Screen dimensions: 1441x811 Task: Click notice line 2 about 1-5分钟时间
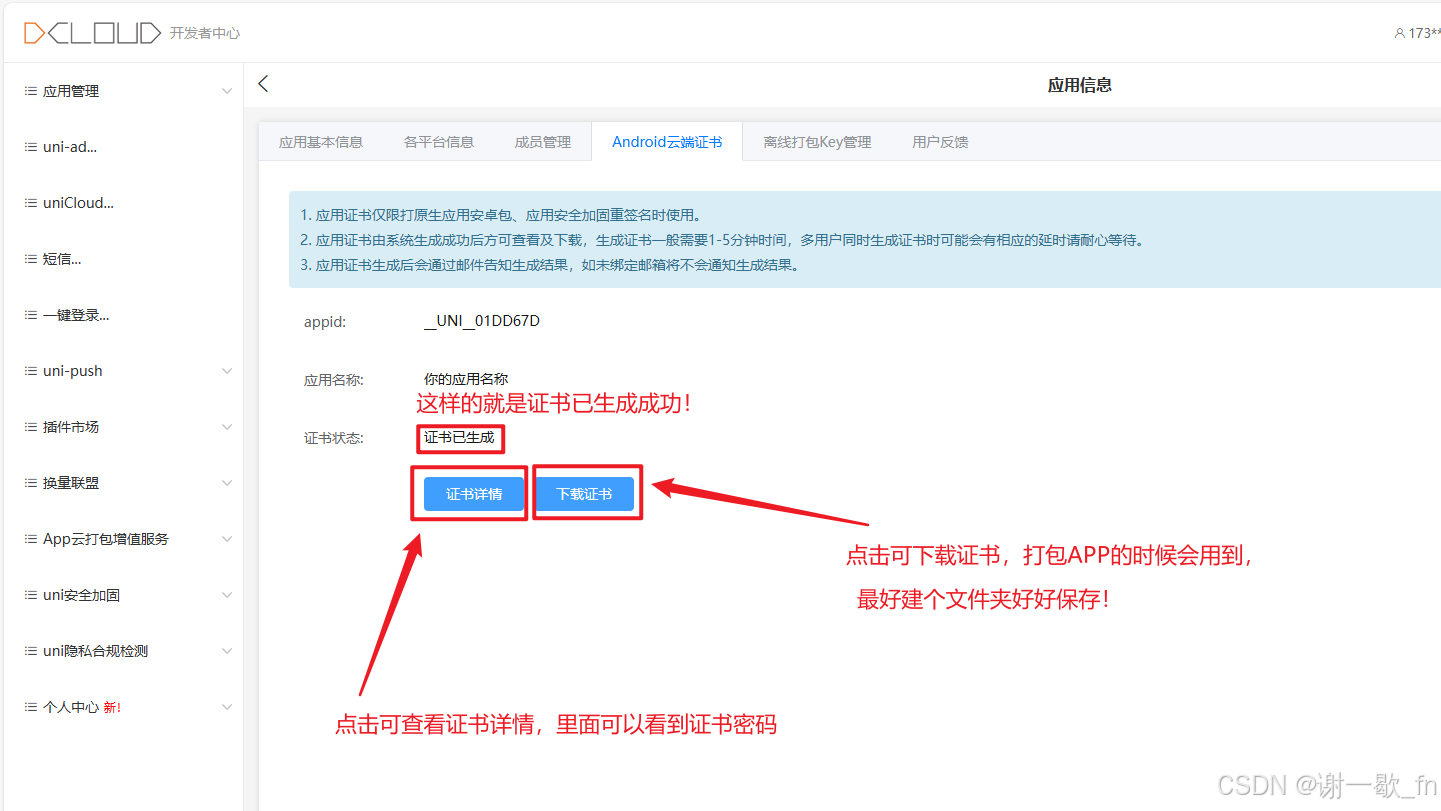[721, 240]
